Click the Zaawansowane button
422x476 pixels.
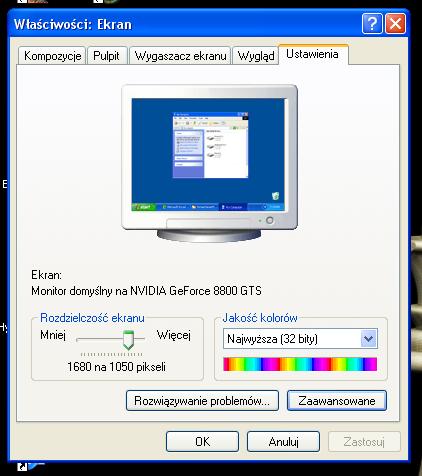[337, 400]
